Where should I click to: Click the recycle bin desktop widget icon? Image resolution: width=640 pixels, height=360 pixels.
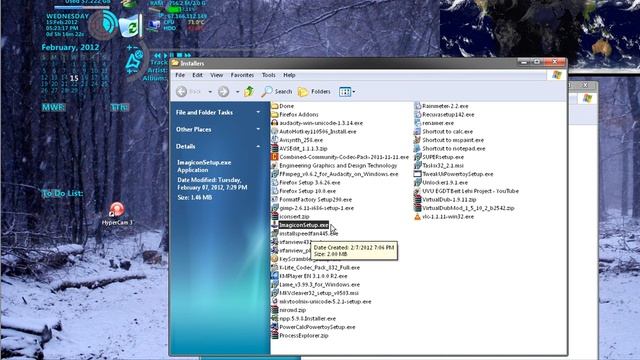(x=131, y=27)
